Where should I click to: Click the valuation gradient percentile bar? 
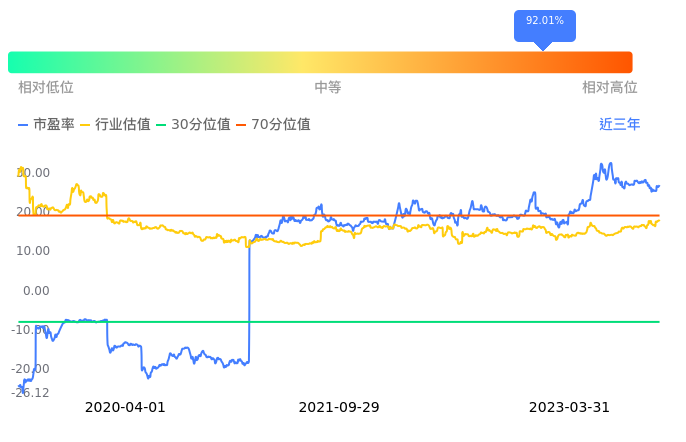320,62
